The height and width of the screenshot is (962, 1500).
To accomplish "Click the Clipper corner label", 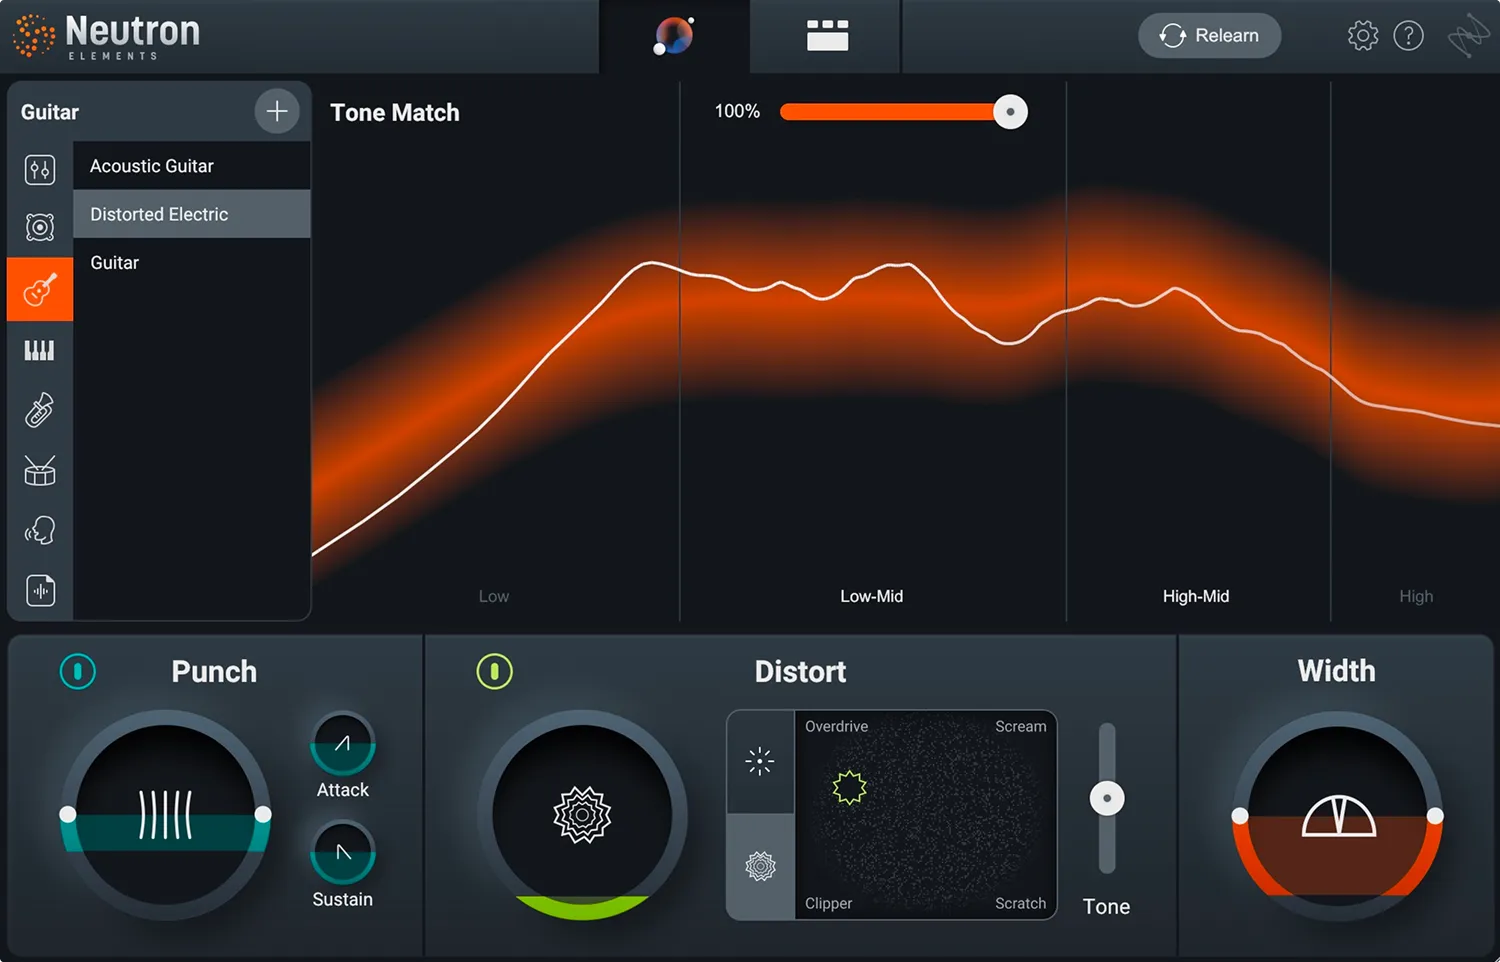I will click(828, 903).
